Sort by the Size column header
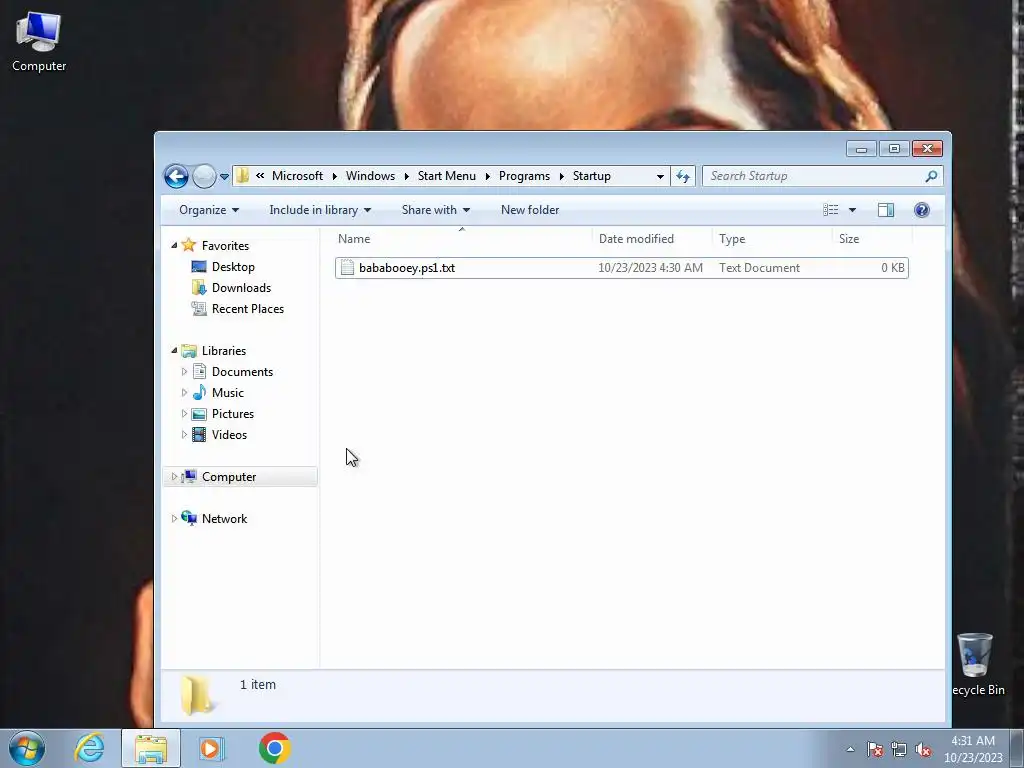 pyautogui.click(x=872, y=238)
